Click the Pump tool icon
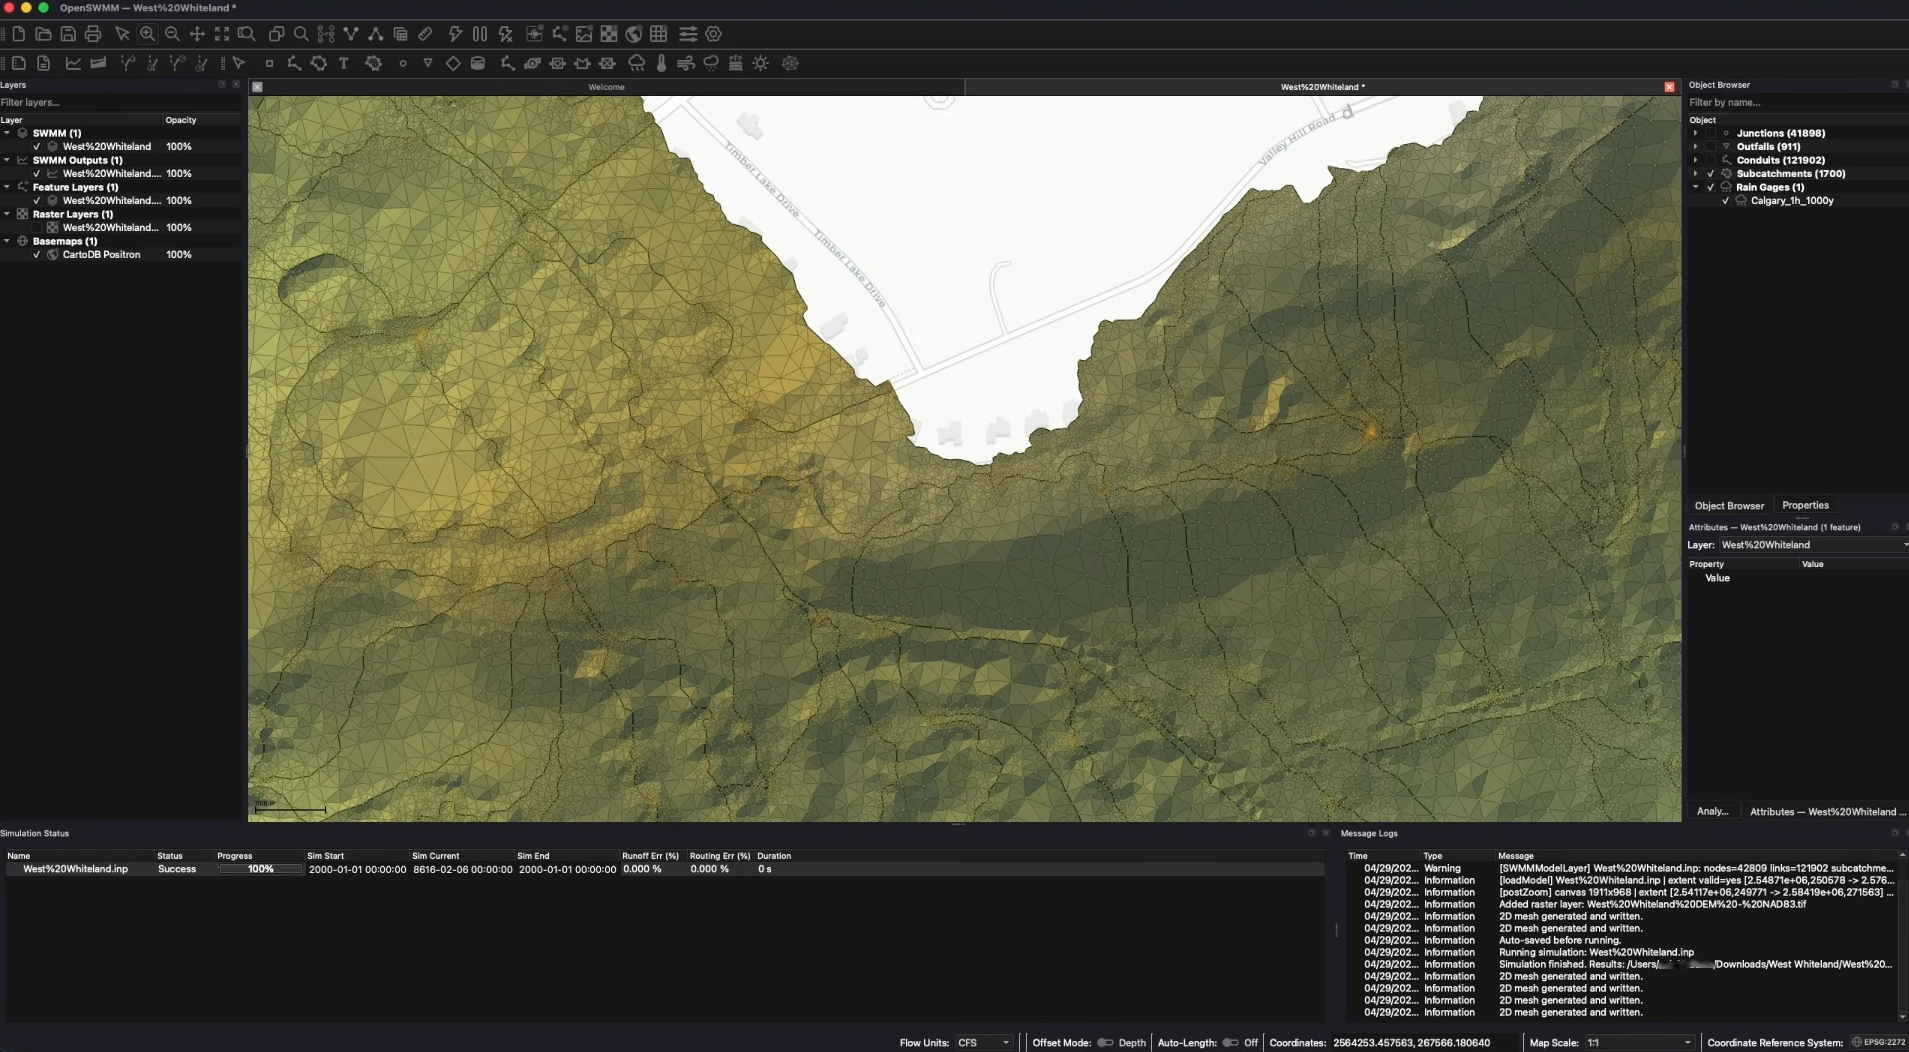This screenshot has width=1909, height=1052. click(x=532, y=63)
